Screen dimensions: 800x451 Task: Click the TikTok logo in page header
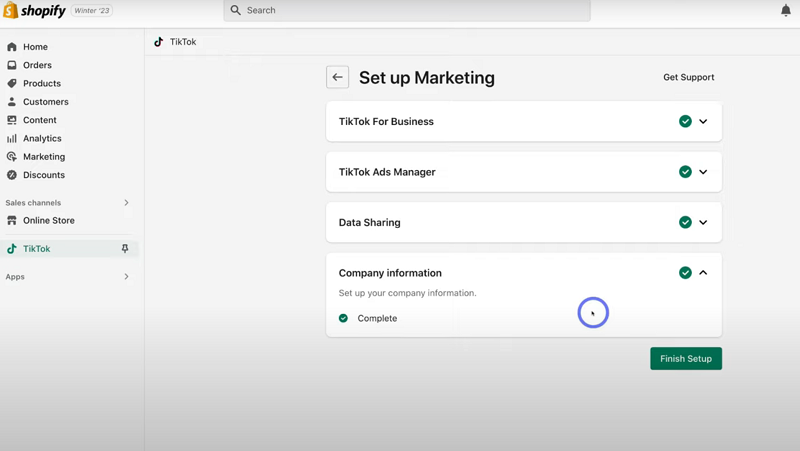[159, 42]
